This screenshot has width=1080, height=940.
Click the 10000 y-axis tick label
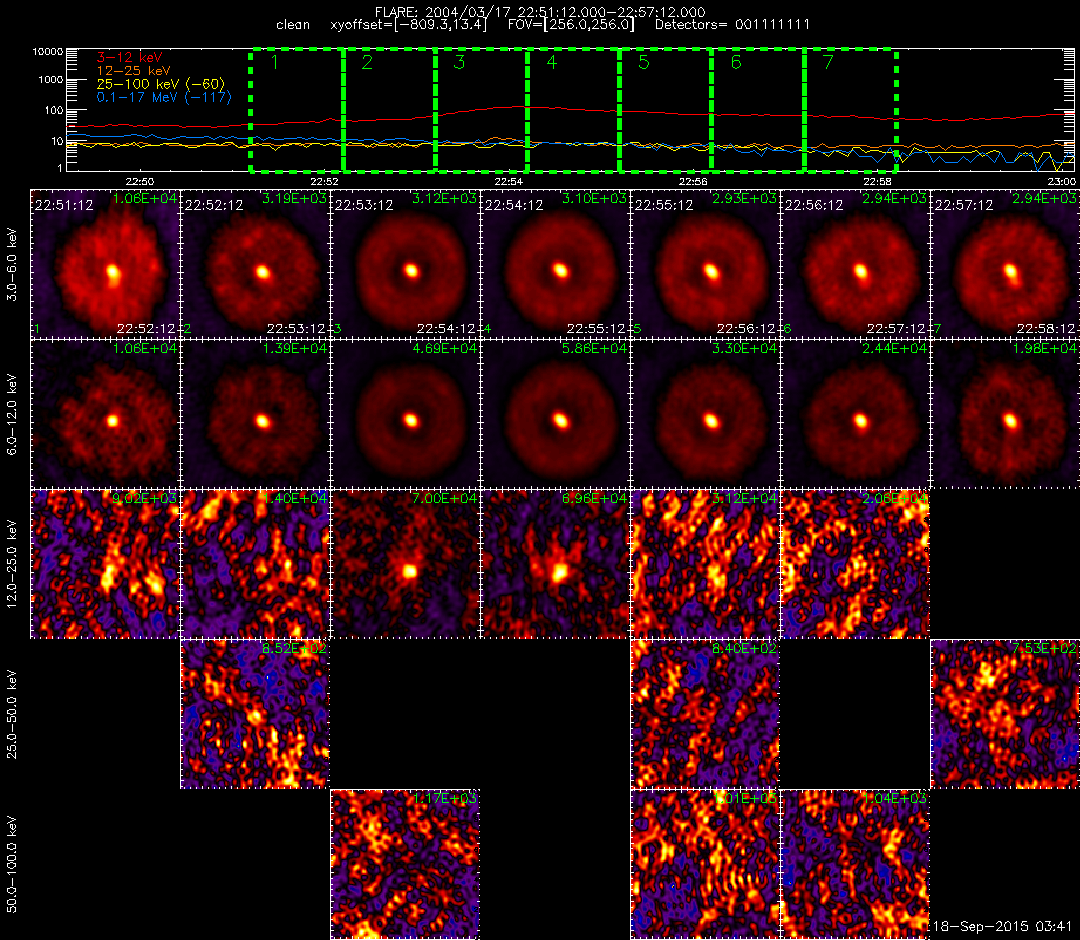click(48, 52)
